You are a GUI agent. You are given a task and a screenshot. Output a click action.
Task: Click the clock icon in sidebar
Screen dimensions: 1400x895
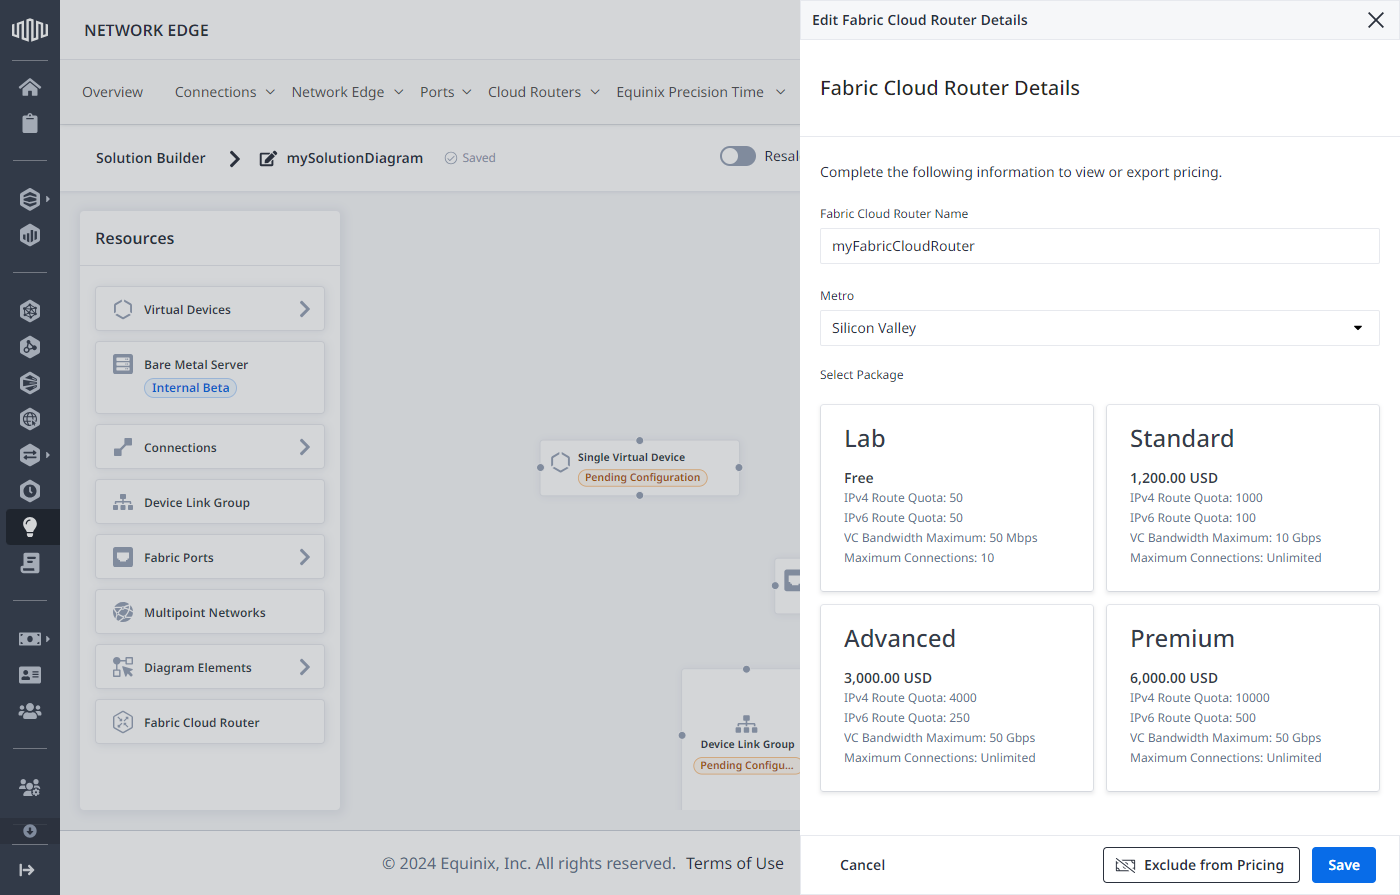(30, 490)
